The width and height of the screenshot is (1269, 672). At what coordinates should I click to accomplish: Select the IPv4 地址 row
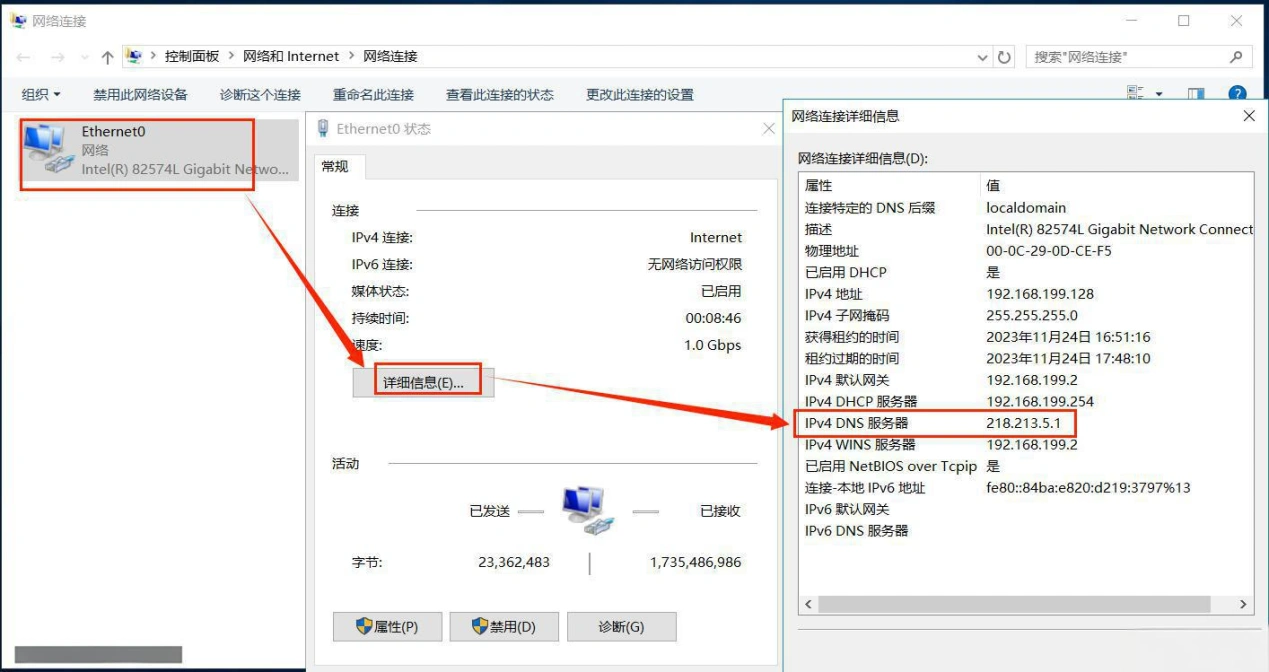pyautogui.click(x=1026, y=294)
